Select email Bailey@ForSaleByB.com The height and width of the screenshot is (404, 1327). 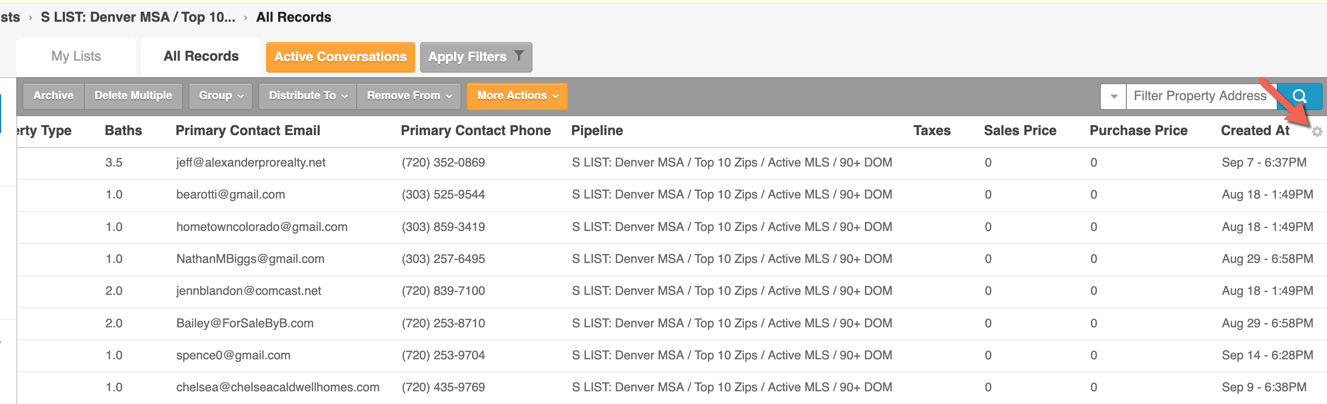point(245,323)
